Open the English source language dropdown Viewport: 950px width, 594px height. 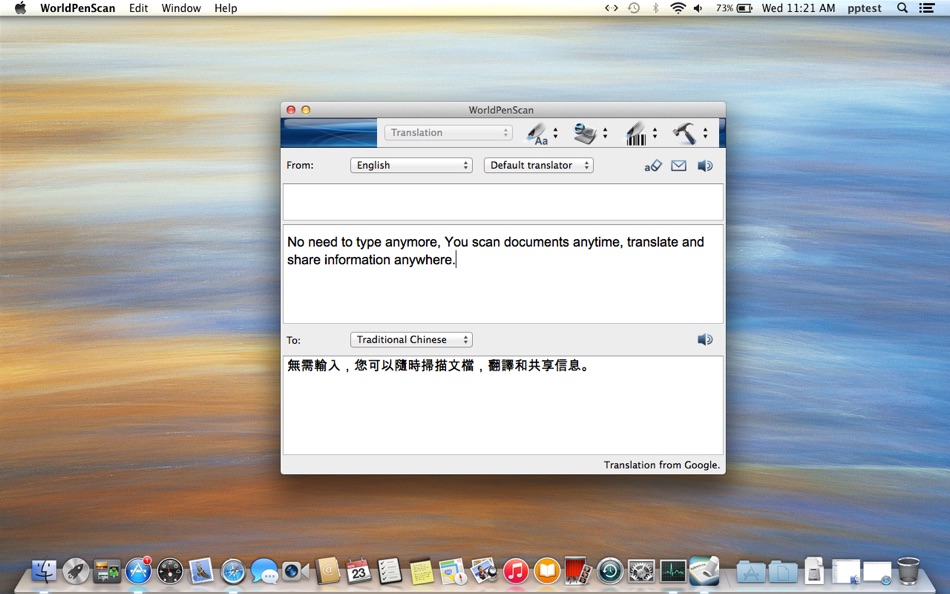click(x=411, y=165)
